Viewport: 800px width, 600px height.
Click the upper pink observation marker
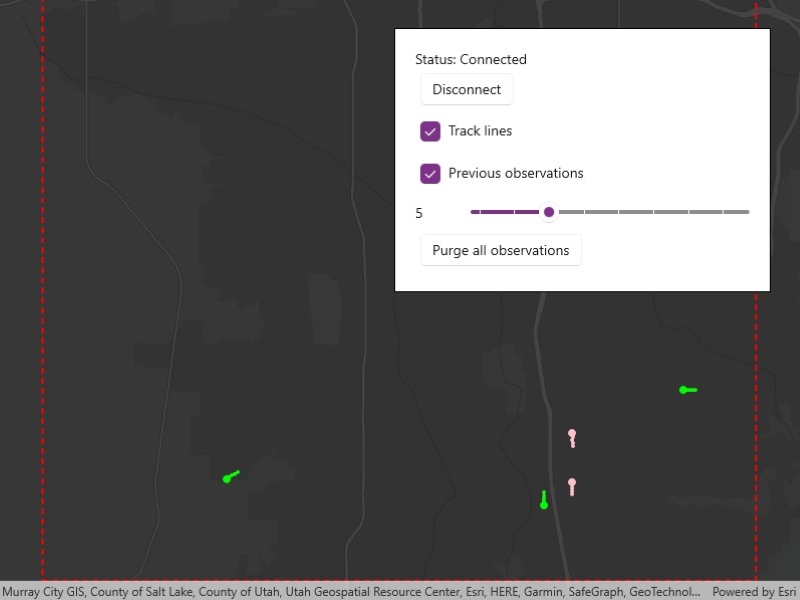pyautogui.click(x=572, y=438)
